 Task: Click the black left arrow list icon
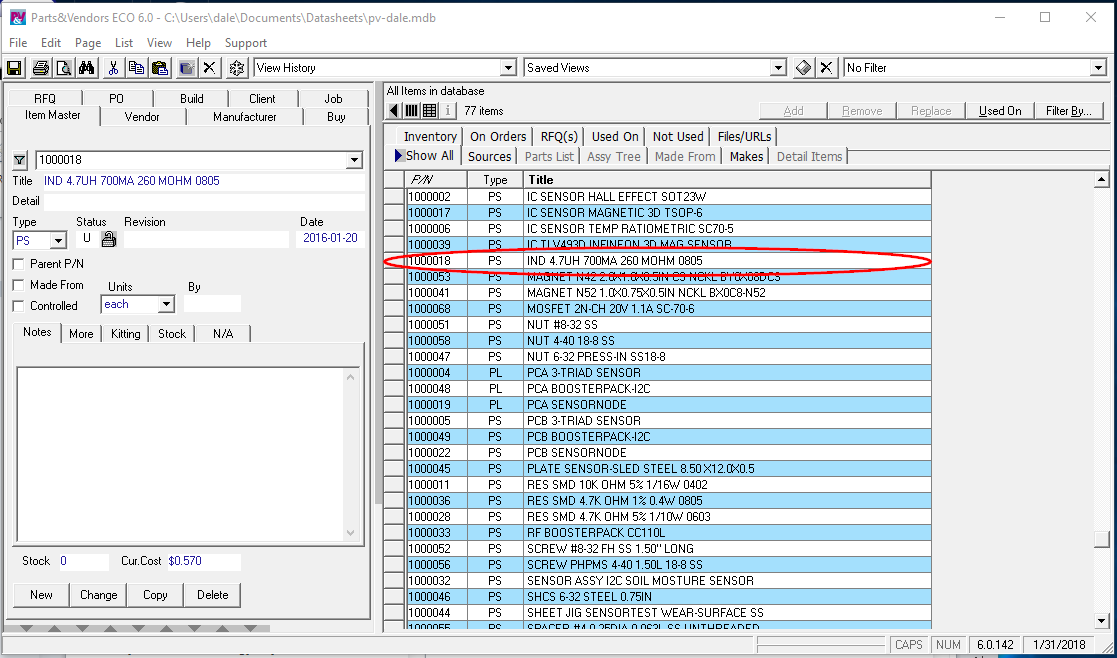pos(394,111)
